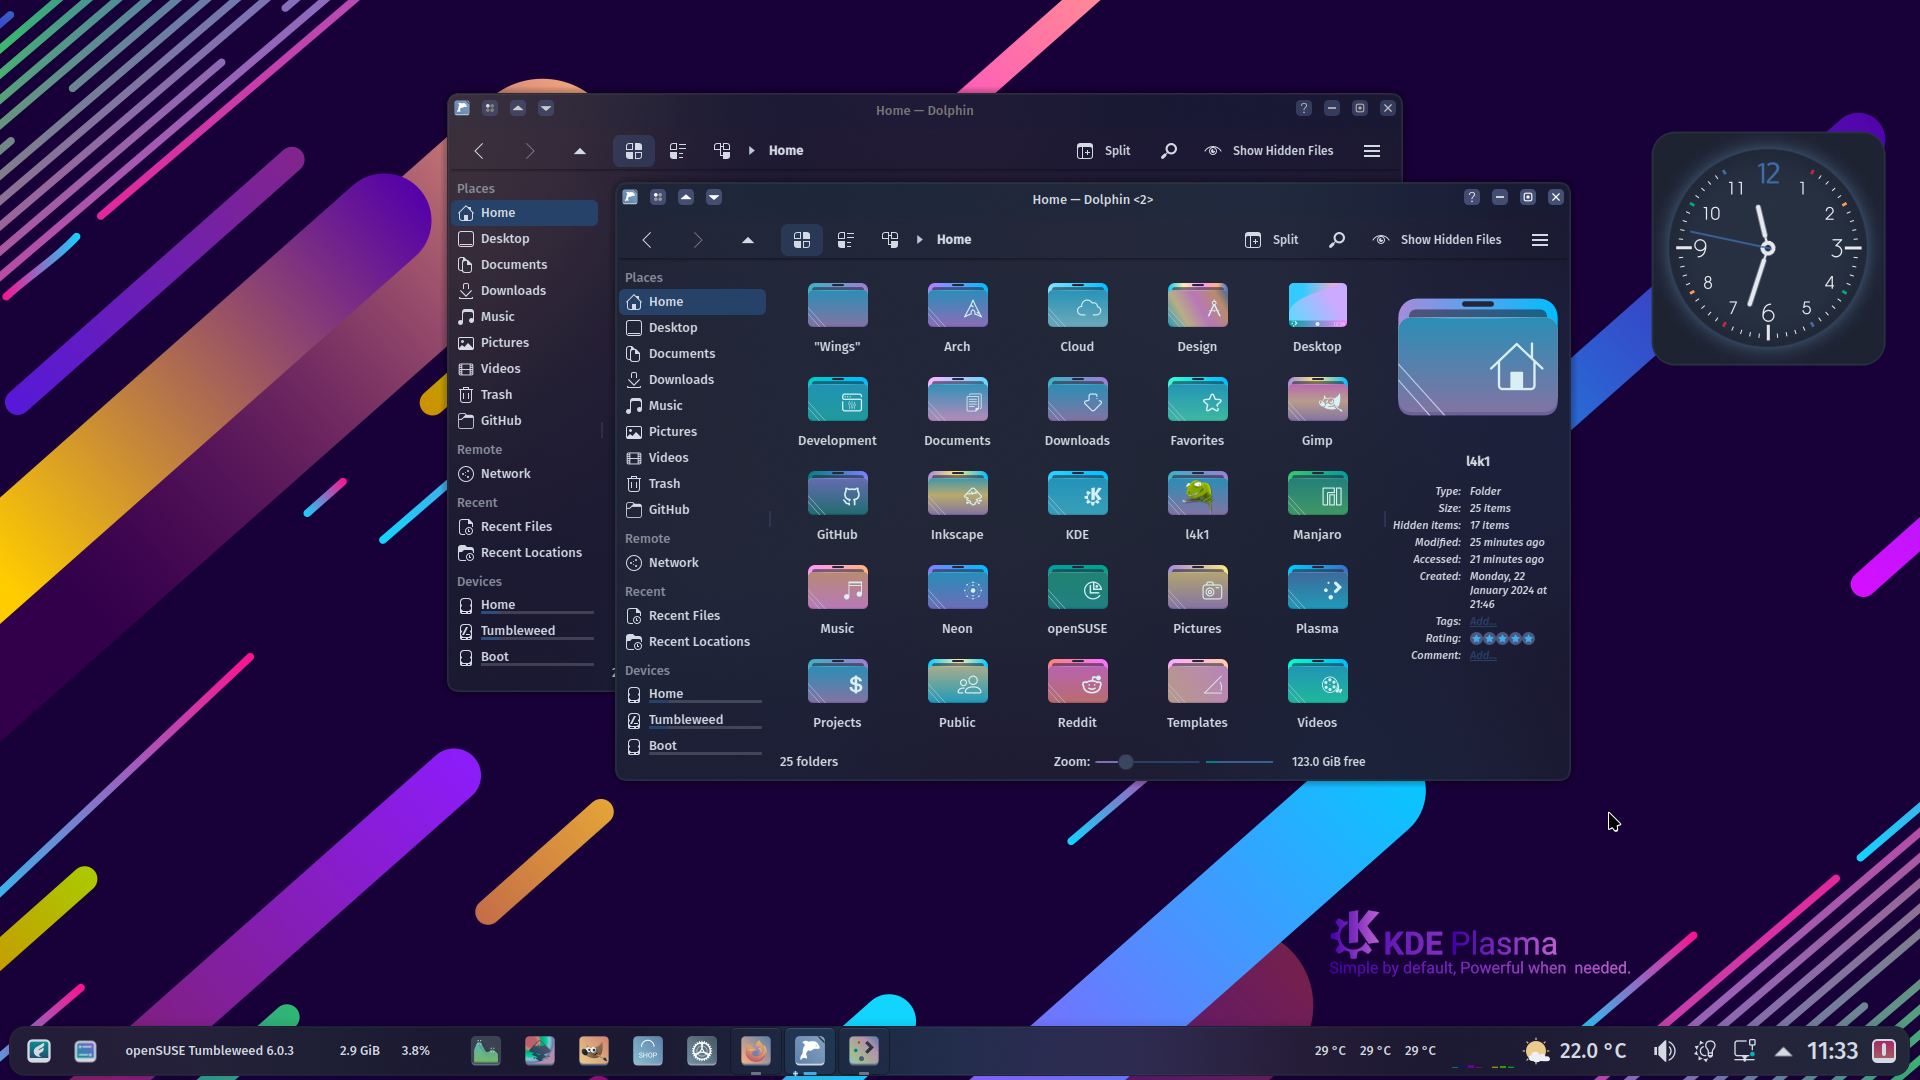Screen dimensions: 1920x1080
Task: Open the Cloud folder
Action: coord(1077,318)
